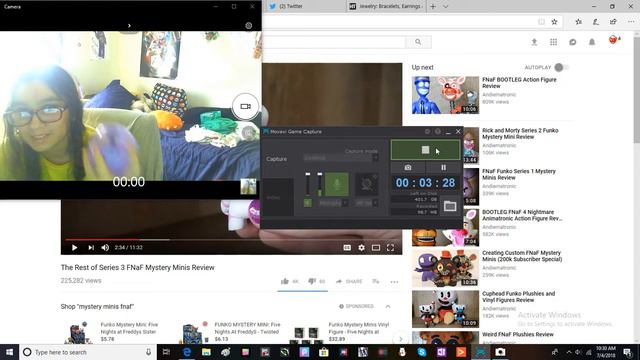640x360 pixels.
Task: Click the microphone volume slider in Movavi
Action: 320,184
